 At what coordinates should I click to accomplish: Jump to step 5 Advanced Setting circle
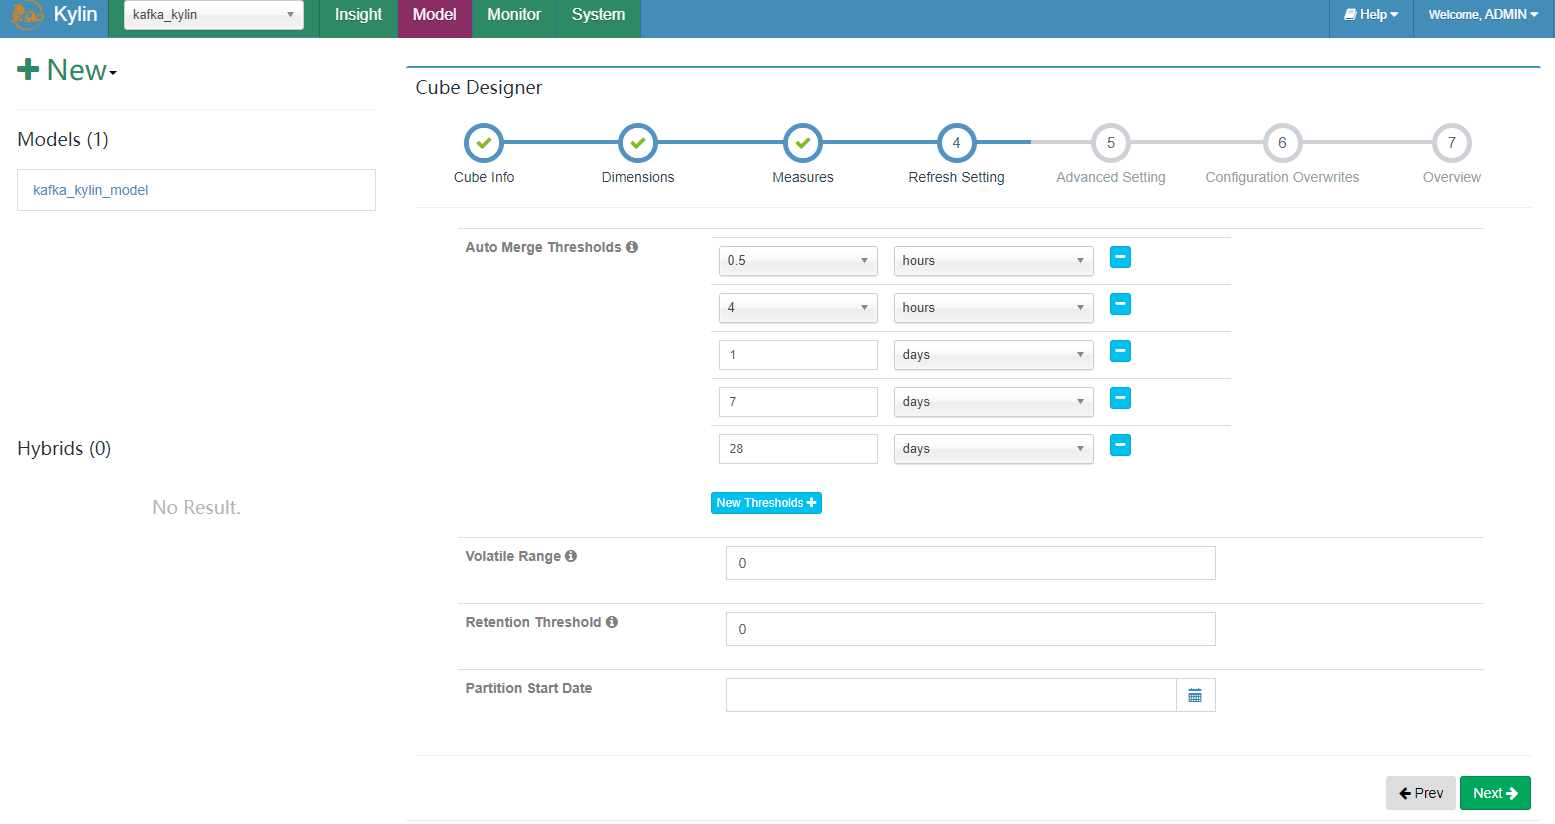[x=1111, y=143]
